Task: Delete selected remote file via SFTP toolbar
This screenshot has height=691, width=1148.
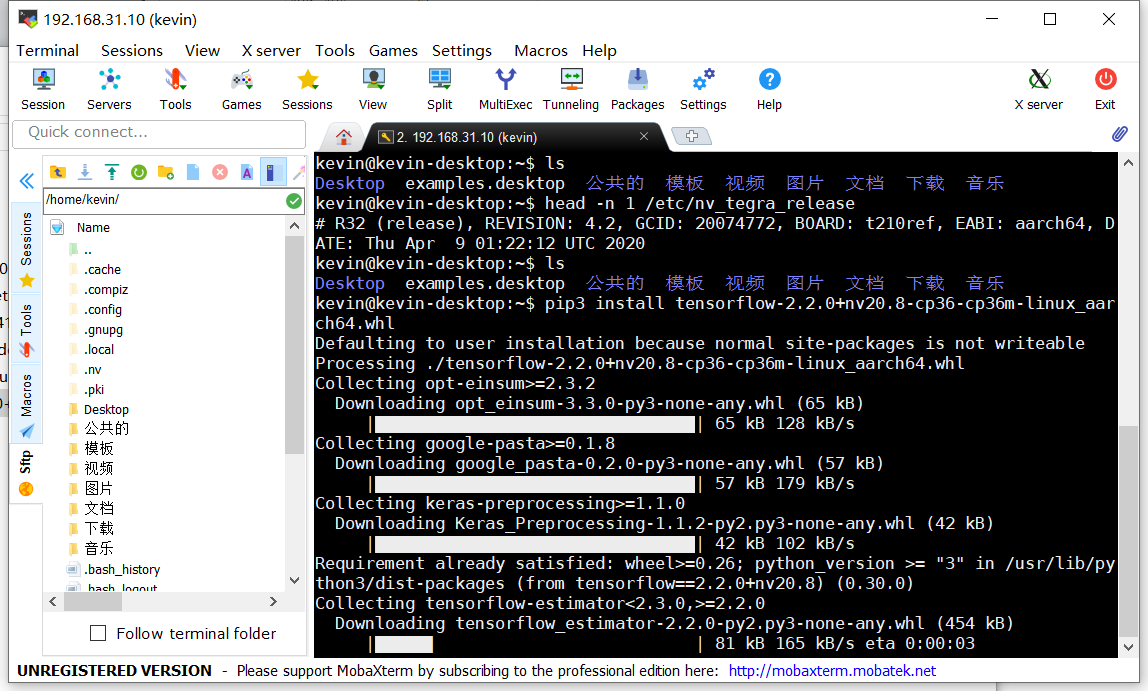Action: 220,173
